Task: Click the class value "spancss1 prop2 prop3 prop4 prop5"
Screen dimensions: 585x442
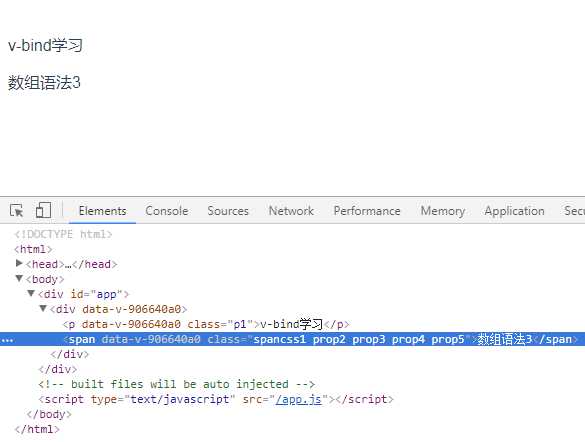Action: pyautogui.click(x=359, y=339)
